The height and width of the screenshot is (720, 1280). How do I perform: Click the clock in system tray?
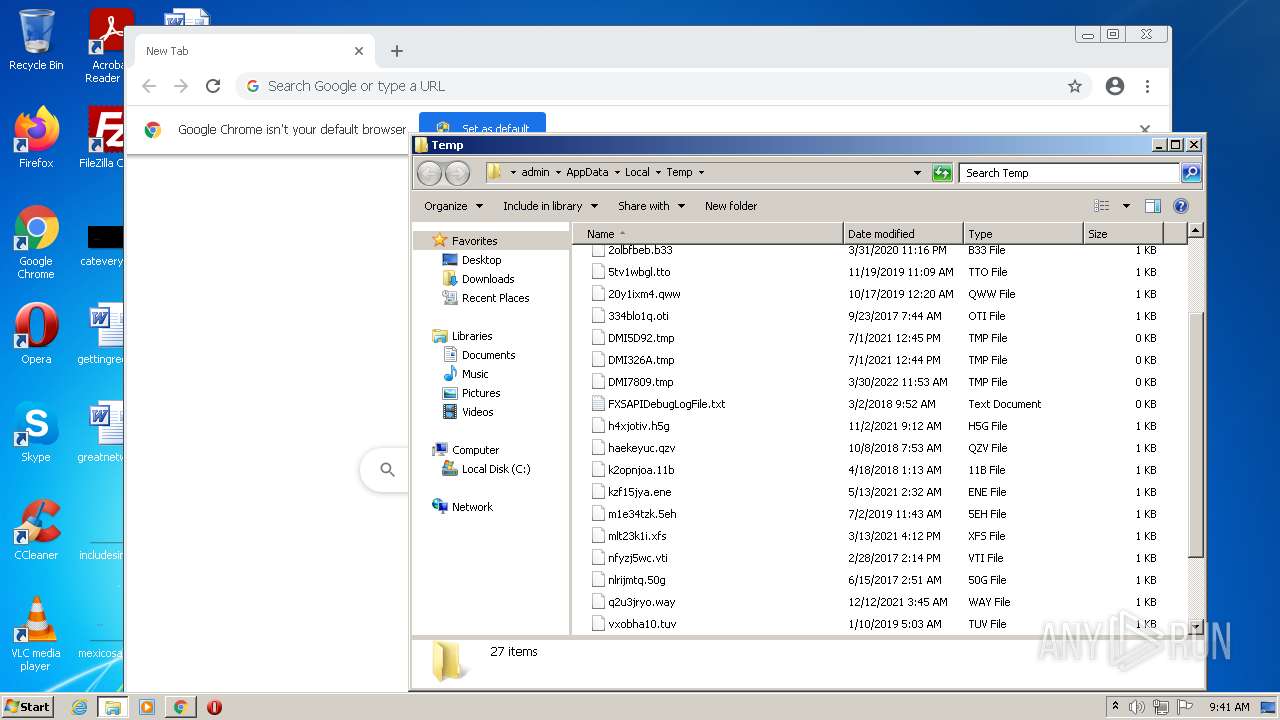click(1229, 707)
